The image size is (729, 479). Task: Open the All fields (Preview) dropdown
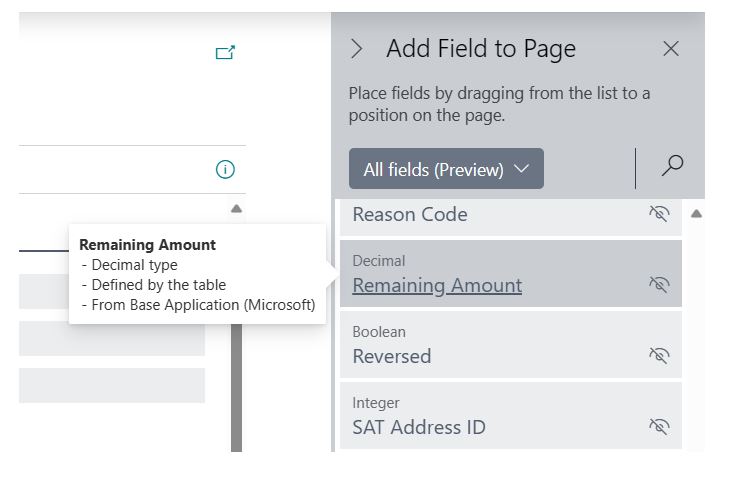point(446,169)
